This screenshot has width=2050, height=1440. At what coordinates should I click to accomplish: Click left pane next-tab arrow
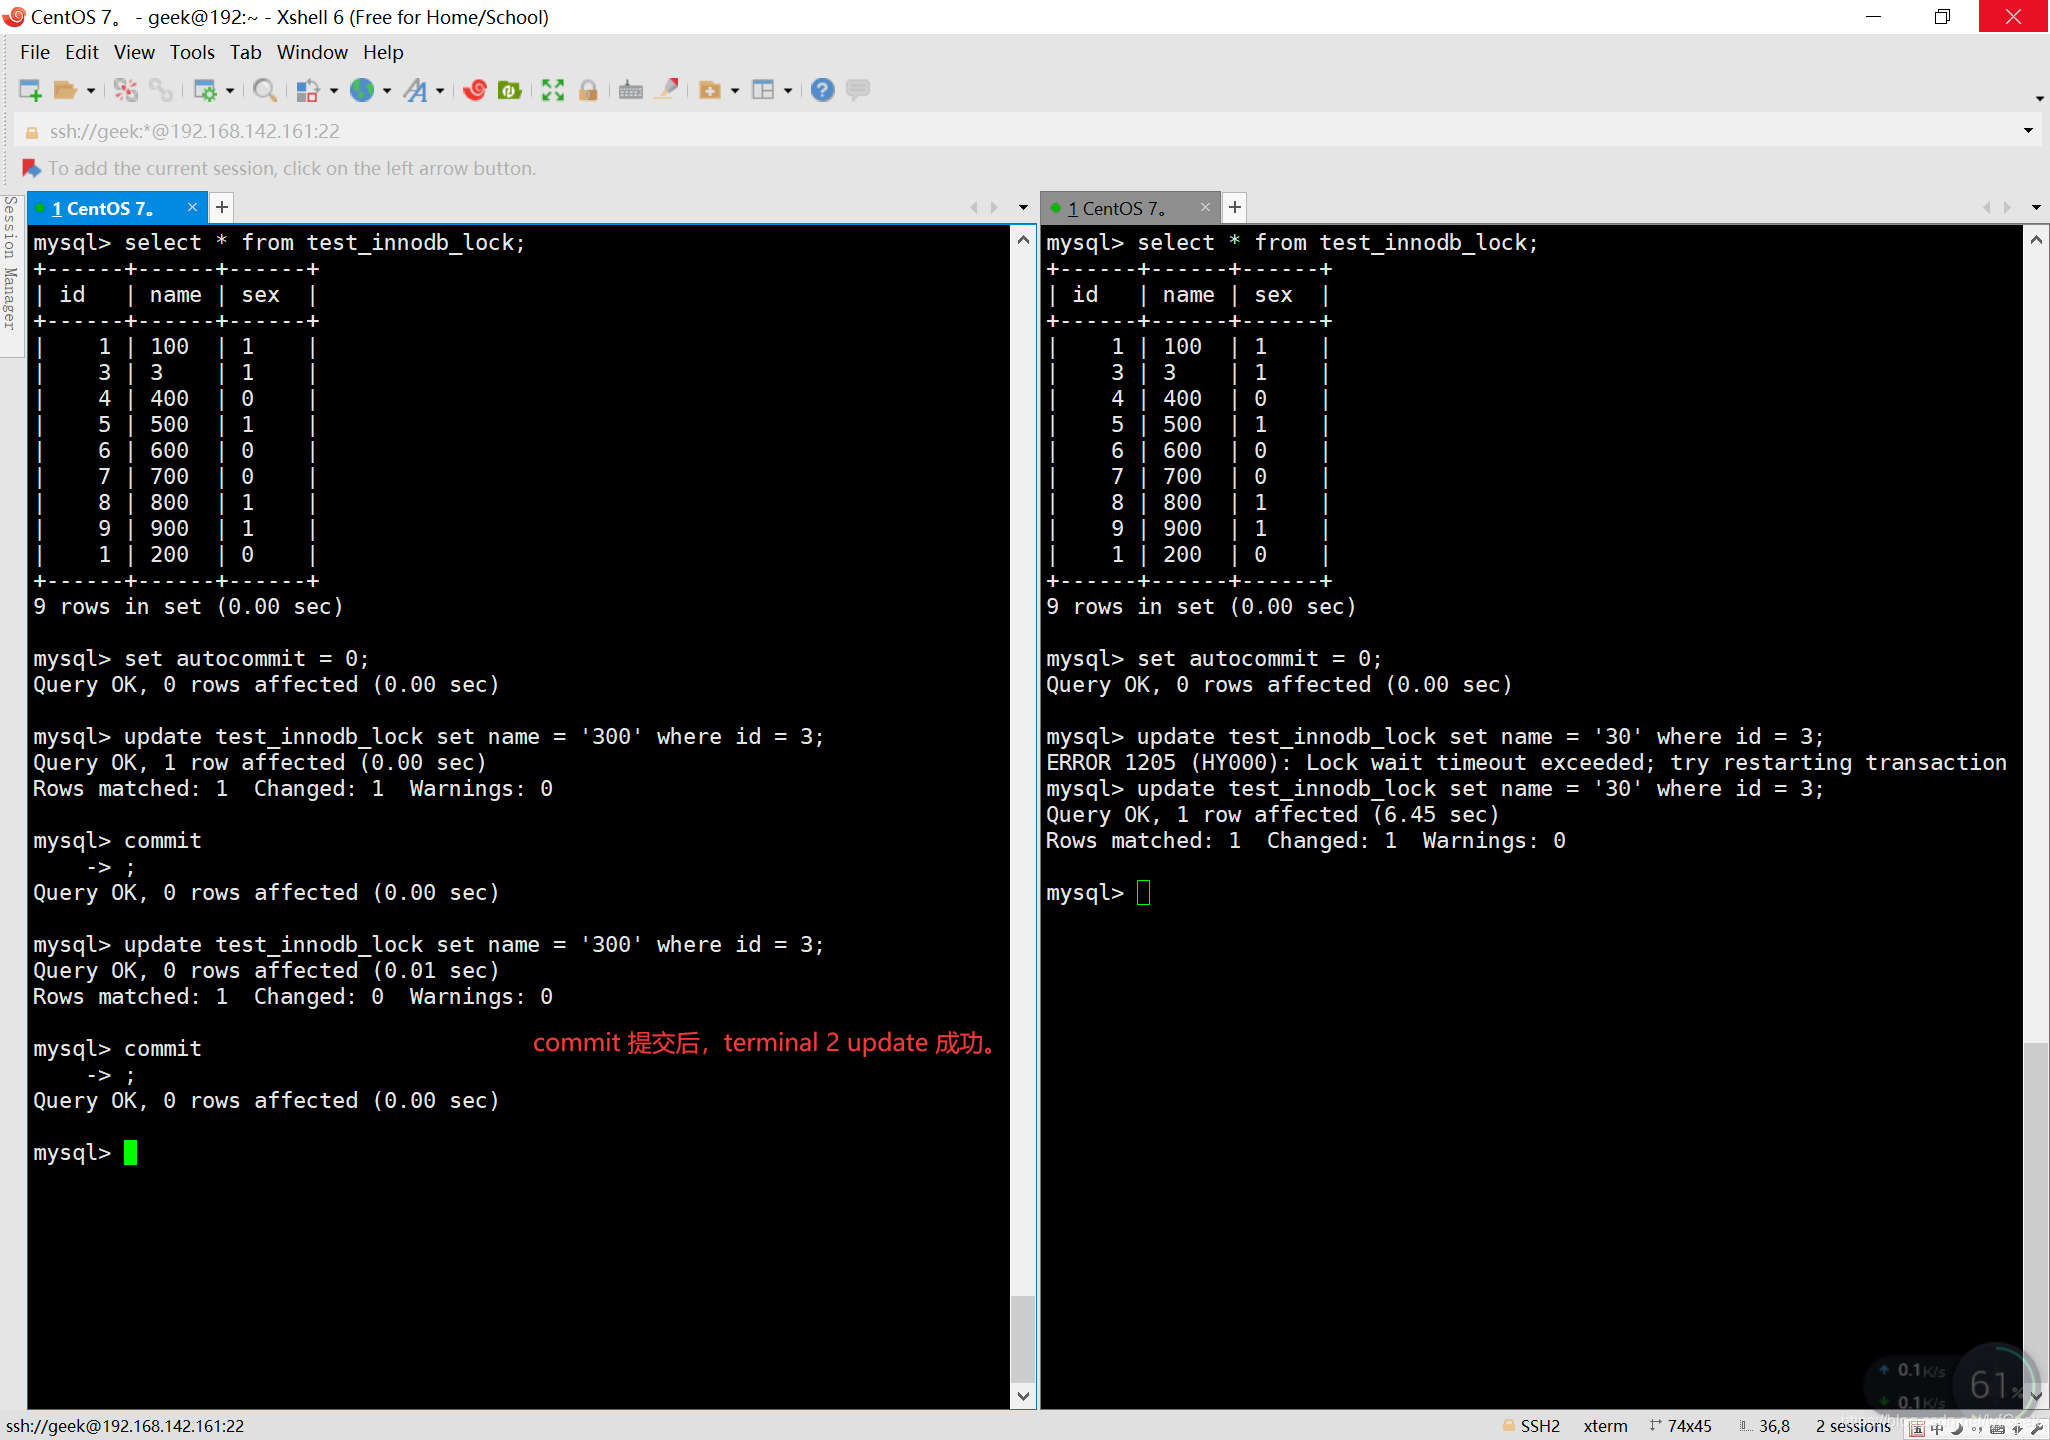coord(994,208)
